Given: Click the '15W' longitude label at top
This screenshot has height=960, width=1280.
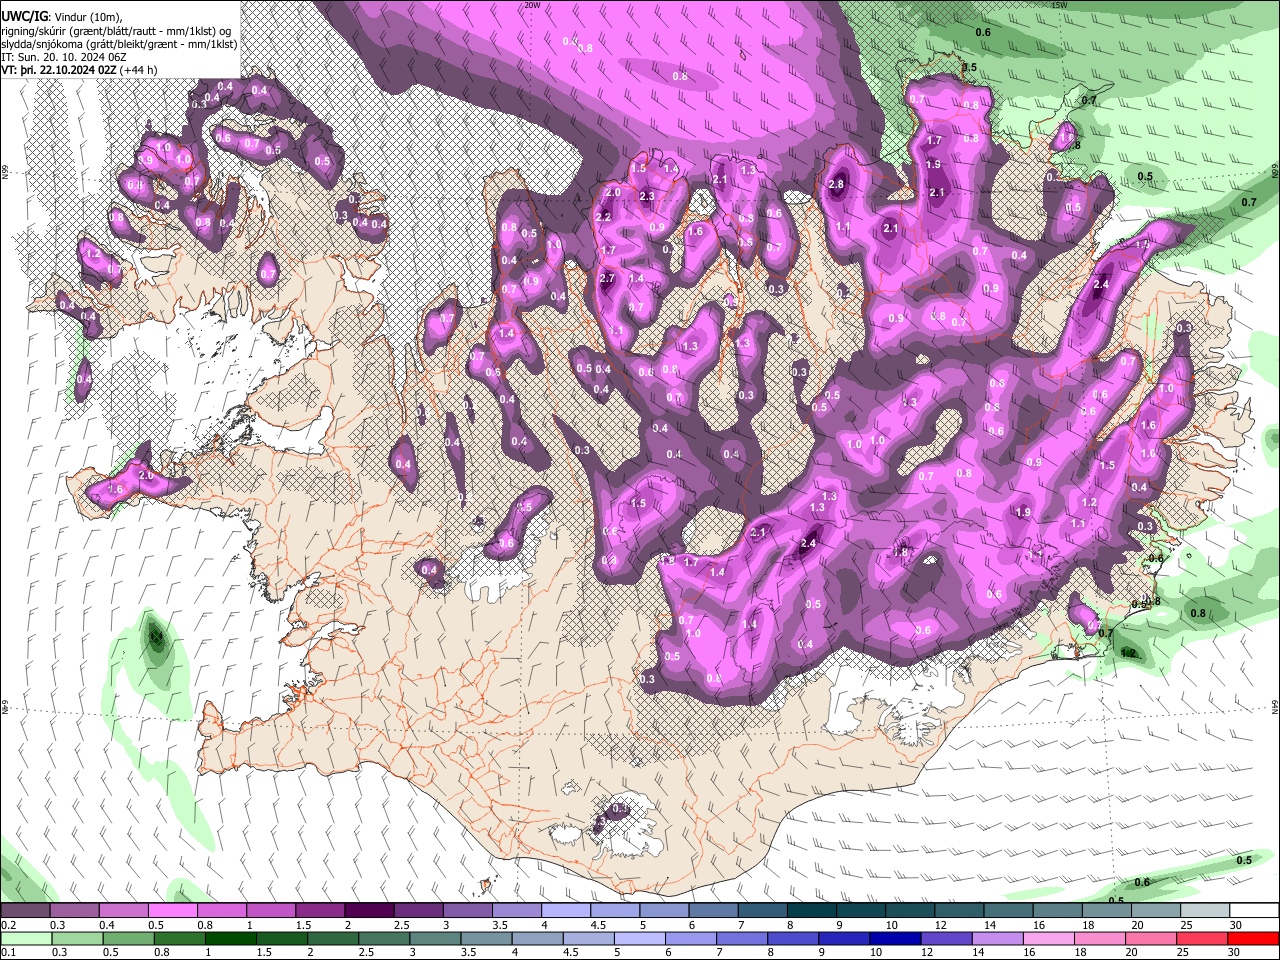Looking at the screenshot, I should pyautogui.click(x=1060, y=5).
